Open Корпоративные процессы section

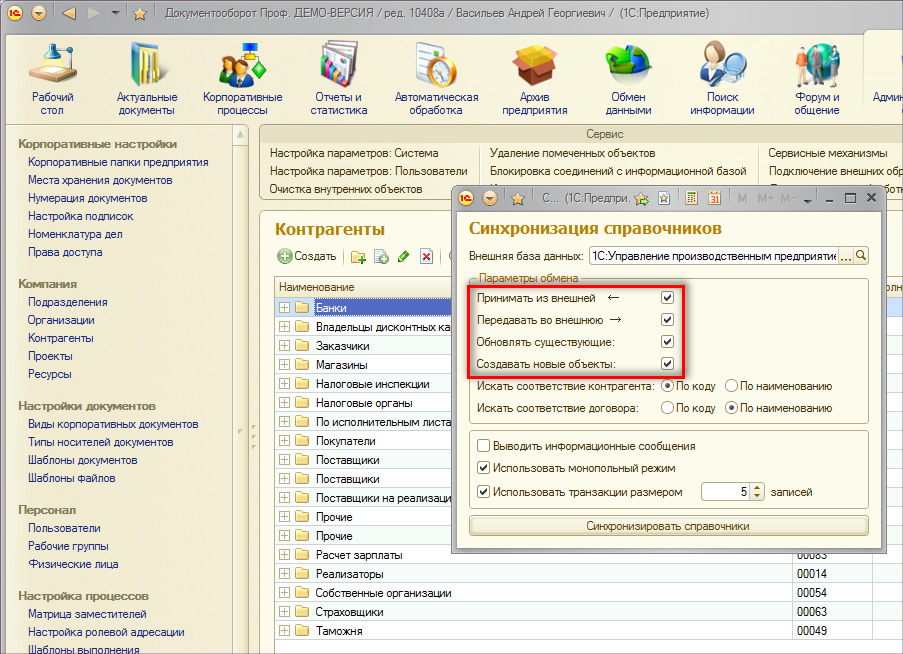[242, 79]
